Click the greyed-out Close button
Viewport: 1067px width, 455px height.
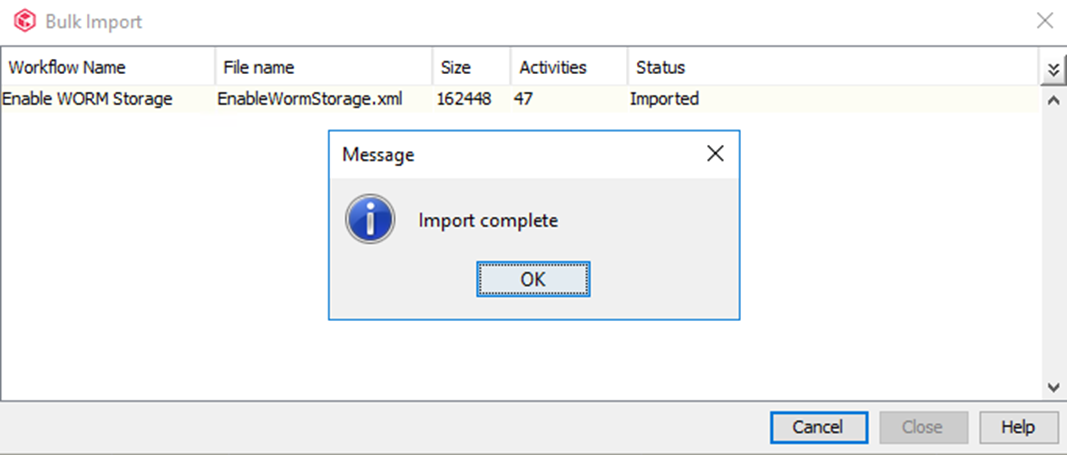pos(921,427)
